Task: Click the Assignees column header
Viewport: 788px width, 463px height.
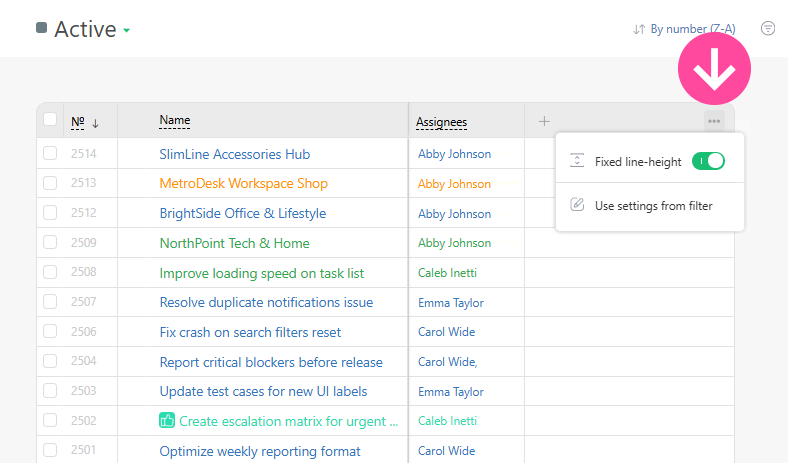Action: [441, 122]
